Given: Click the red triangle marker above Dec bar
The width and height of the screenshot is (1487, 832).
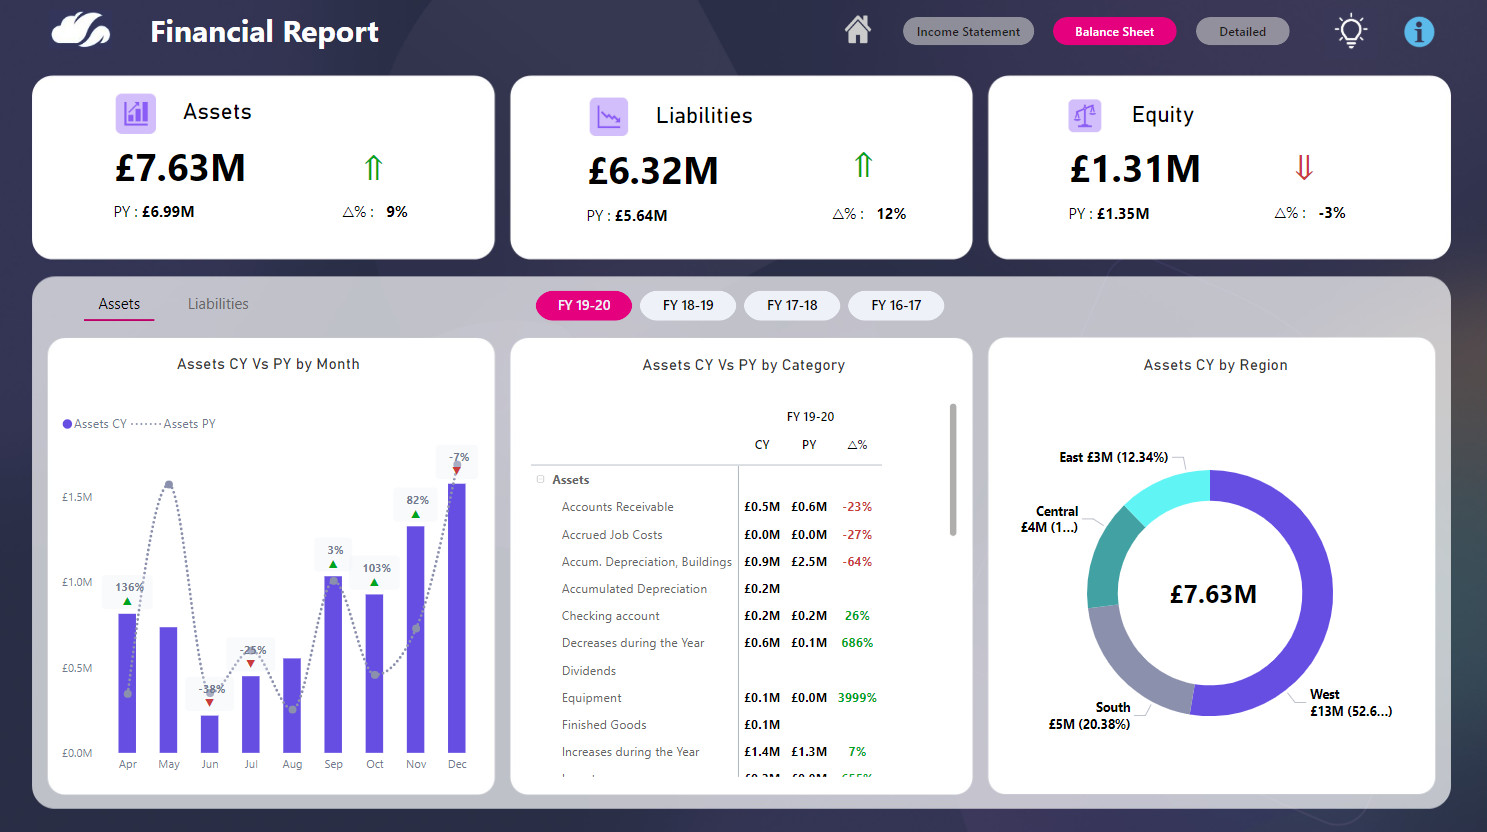Looking at the screenshot, I should [457, 470].
